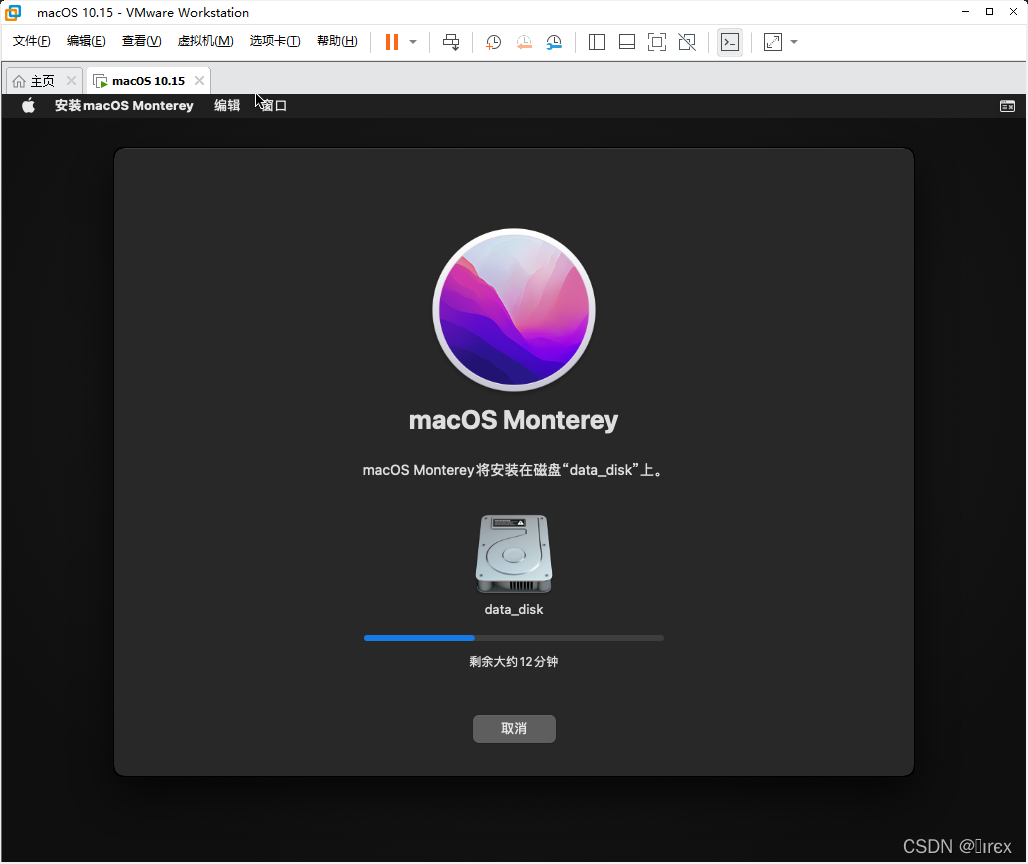Open the power options dropdown arrow
Viewport: 1028px width, 864px height.
(x=413, y=42)
